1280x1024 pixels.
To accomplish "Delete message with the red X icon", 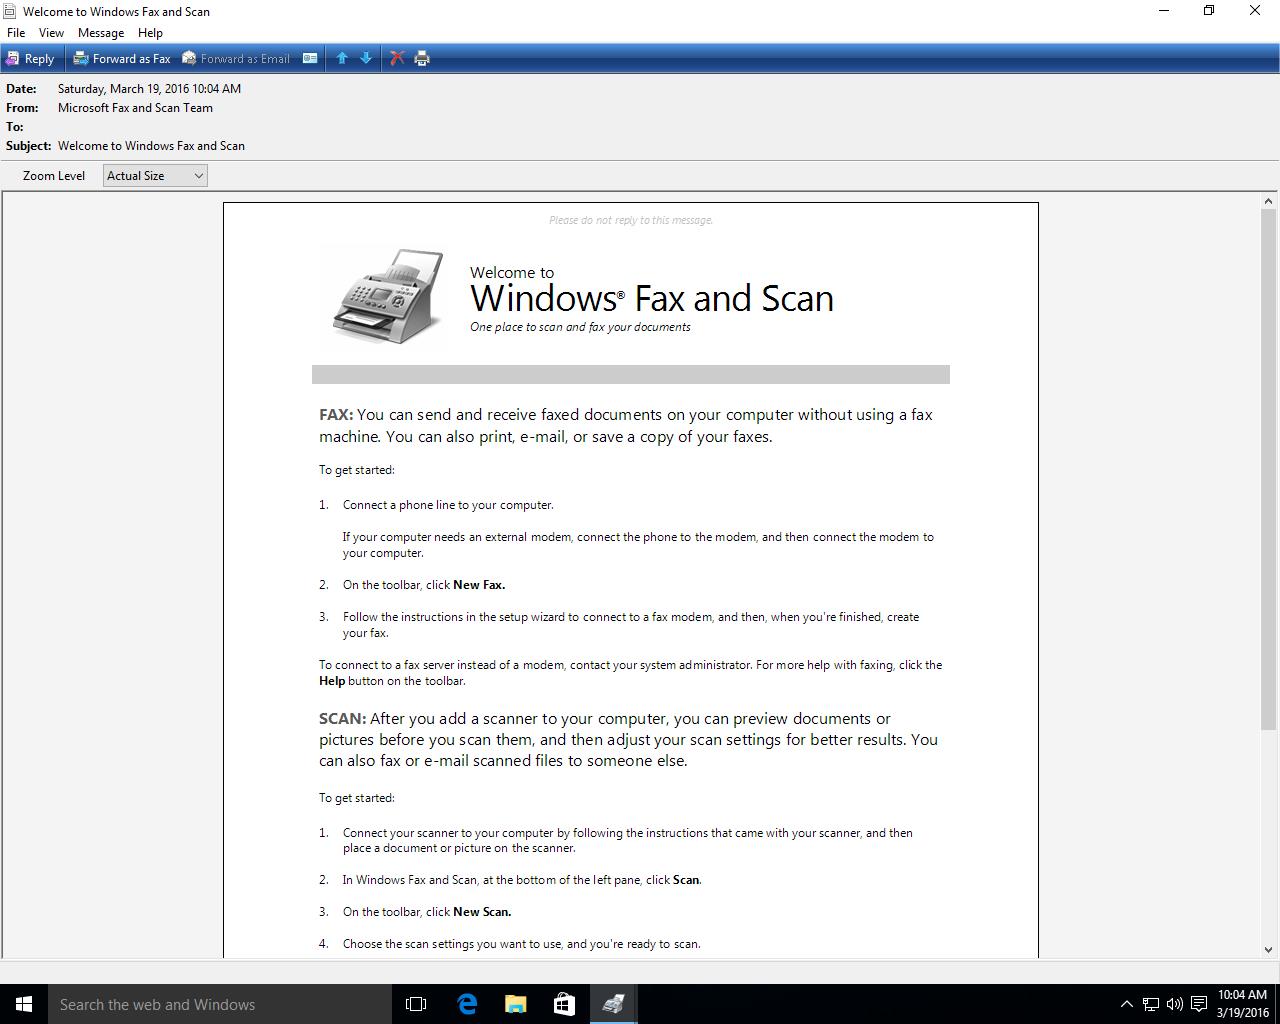I will 397,59.
